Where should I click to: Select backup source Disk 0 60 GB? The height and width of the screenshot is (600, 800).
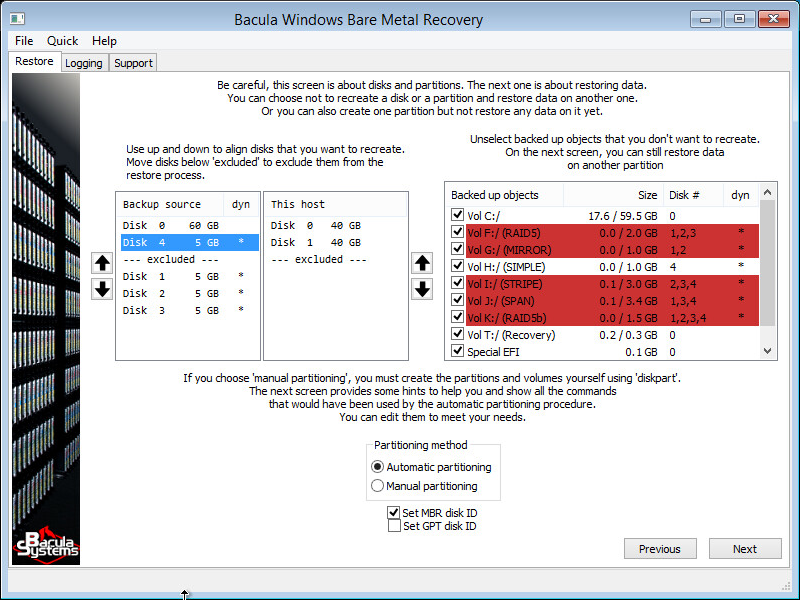point(190,226)
